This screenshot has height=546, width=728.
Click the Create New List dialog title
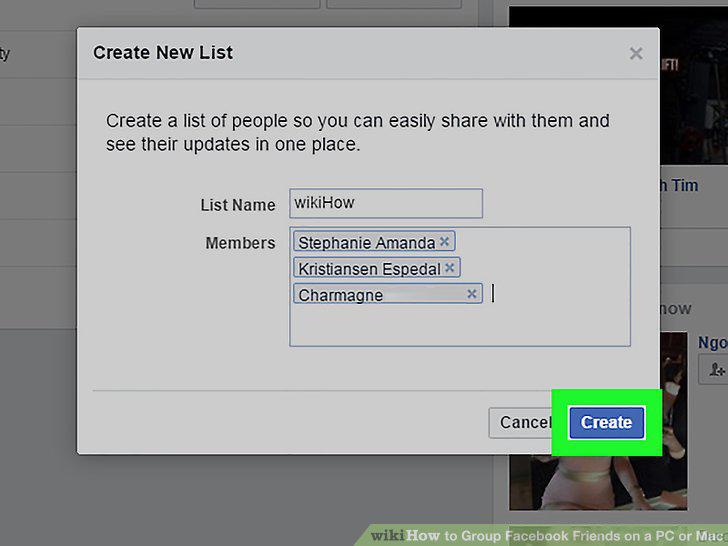[x=163, y=52]
